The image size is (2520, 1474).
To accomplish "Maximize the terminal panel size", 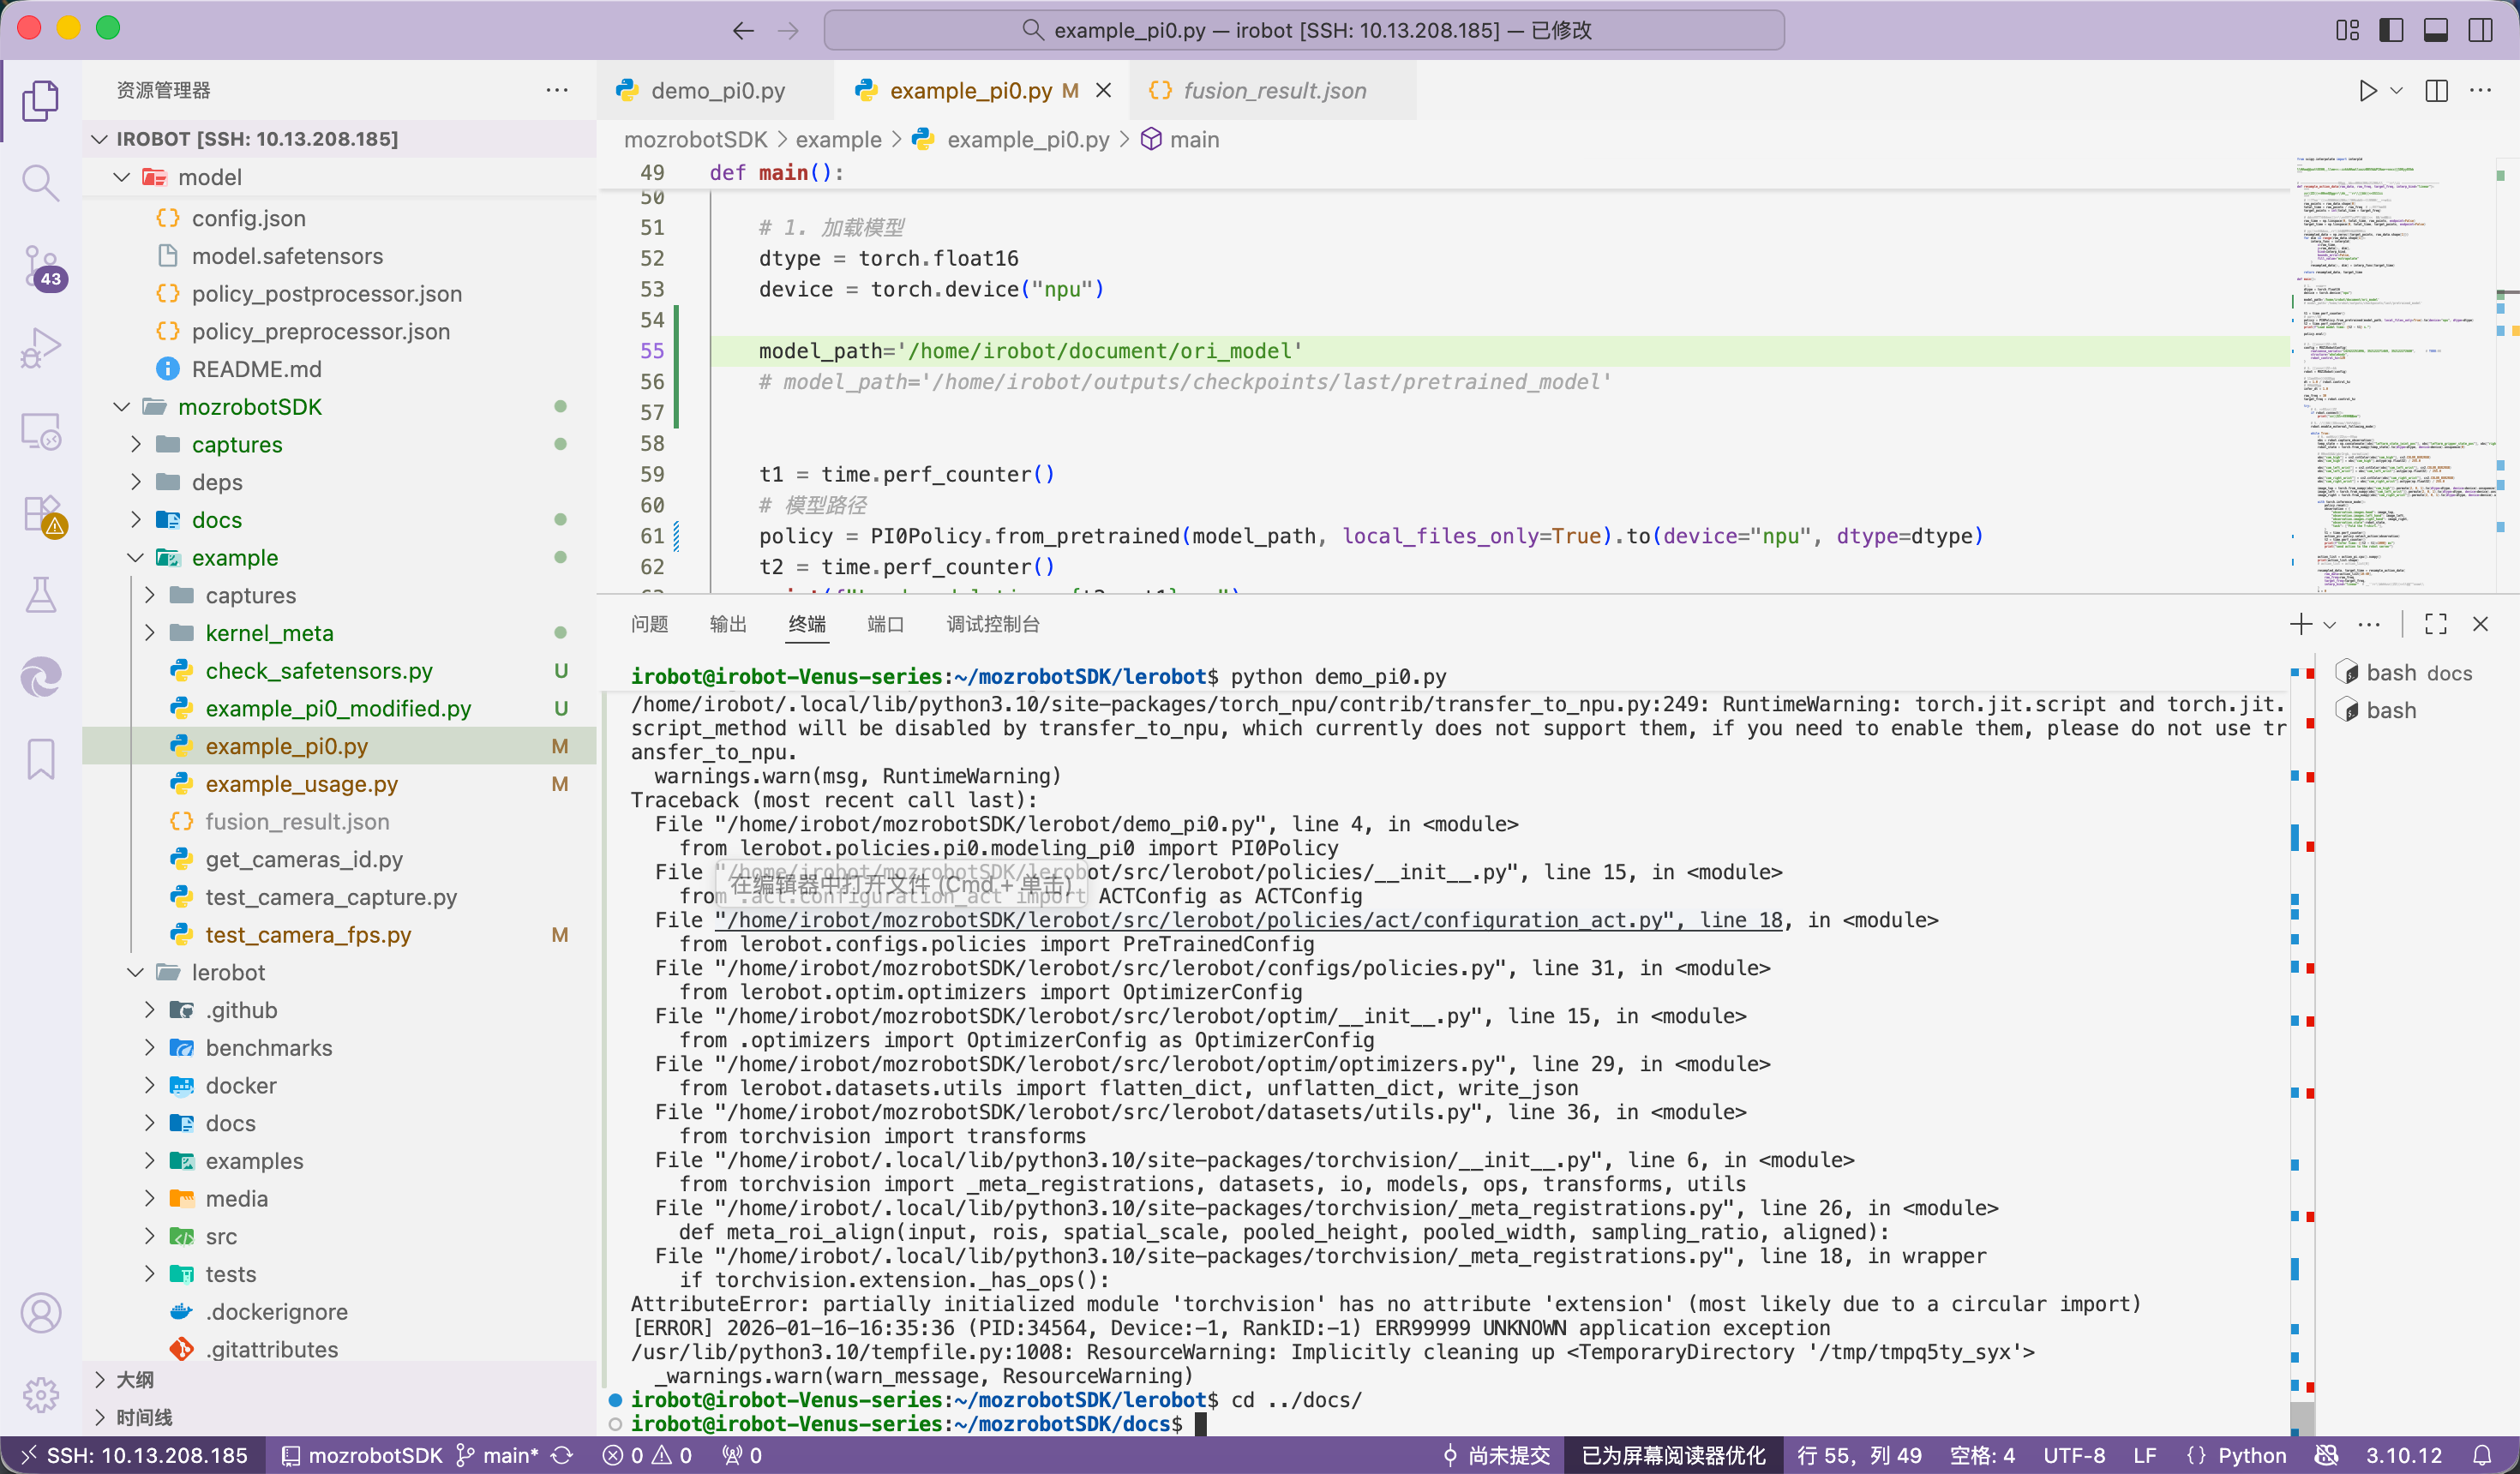I will [x=2435, y=624].
